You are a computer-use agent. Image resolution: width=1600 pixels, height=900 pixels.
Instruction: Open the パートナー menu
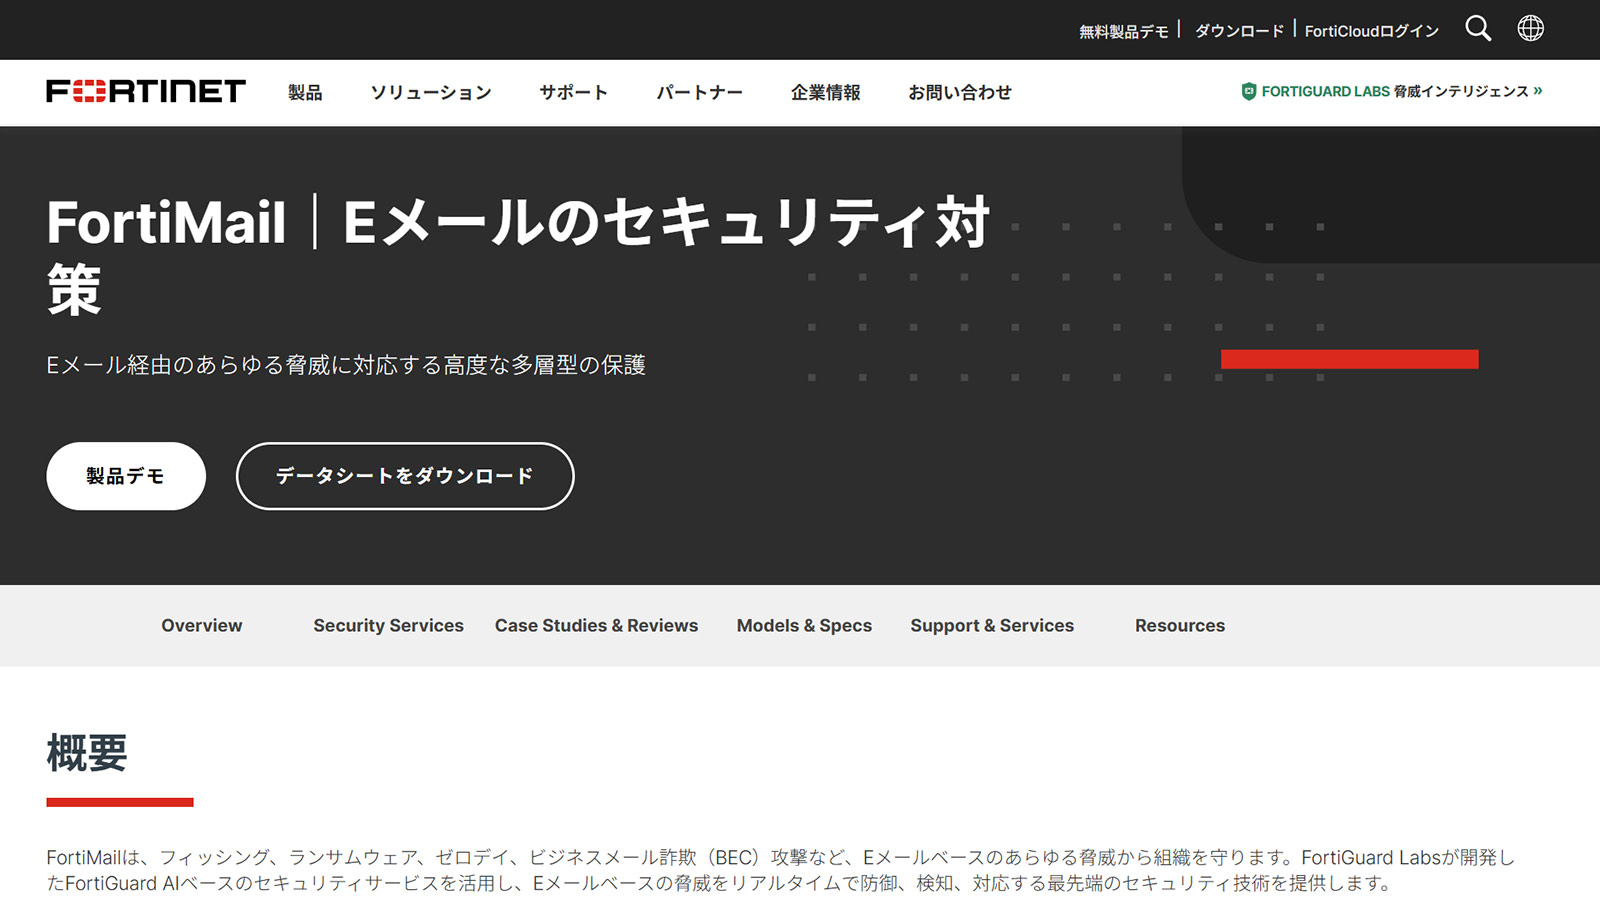699,92
